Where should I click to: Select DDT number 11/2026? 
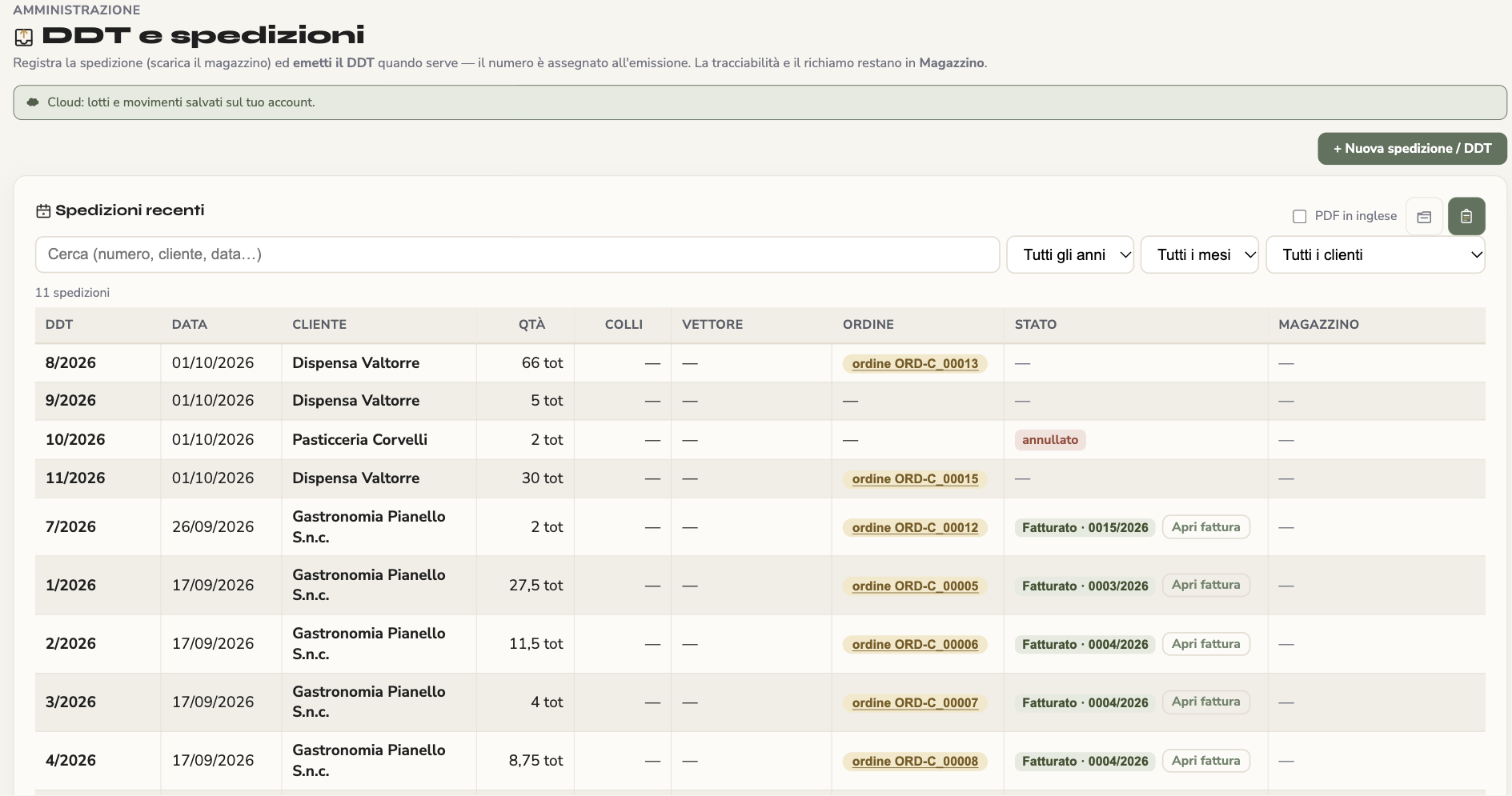(x=75, y=478)
